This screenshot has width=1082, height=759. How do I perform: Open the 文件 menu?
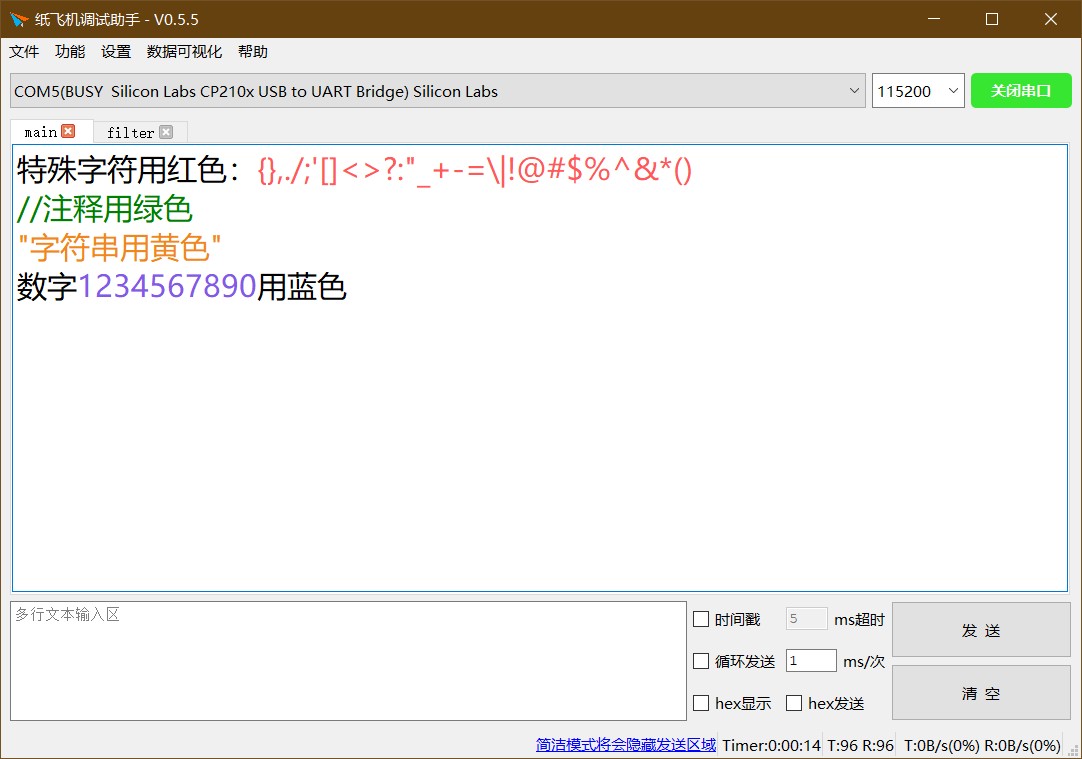coord(24,52)
